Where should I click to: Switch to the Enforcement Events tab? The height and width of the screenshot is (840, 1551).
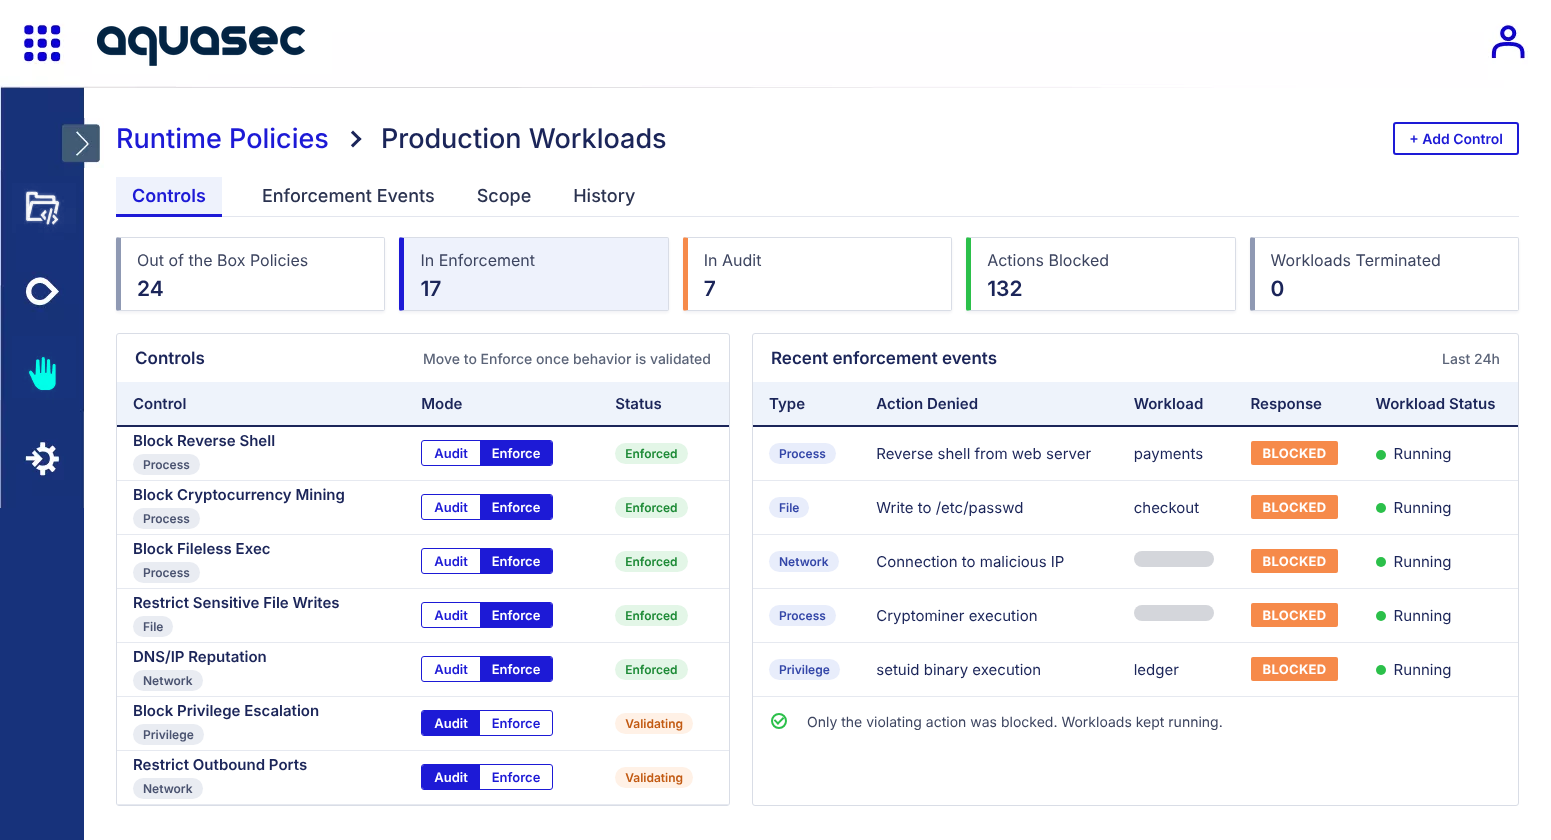tap(348, 196)
